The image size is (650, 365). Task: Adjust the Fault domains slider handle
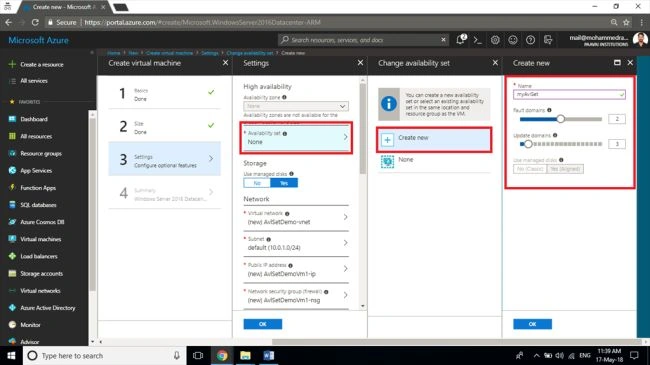coord(560,119)
